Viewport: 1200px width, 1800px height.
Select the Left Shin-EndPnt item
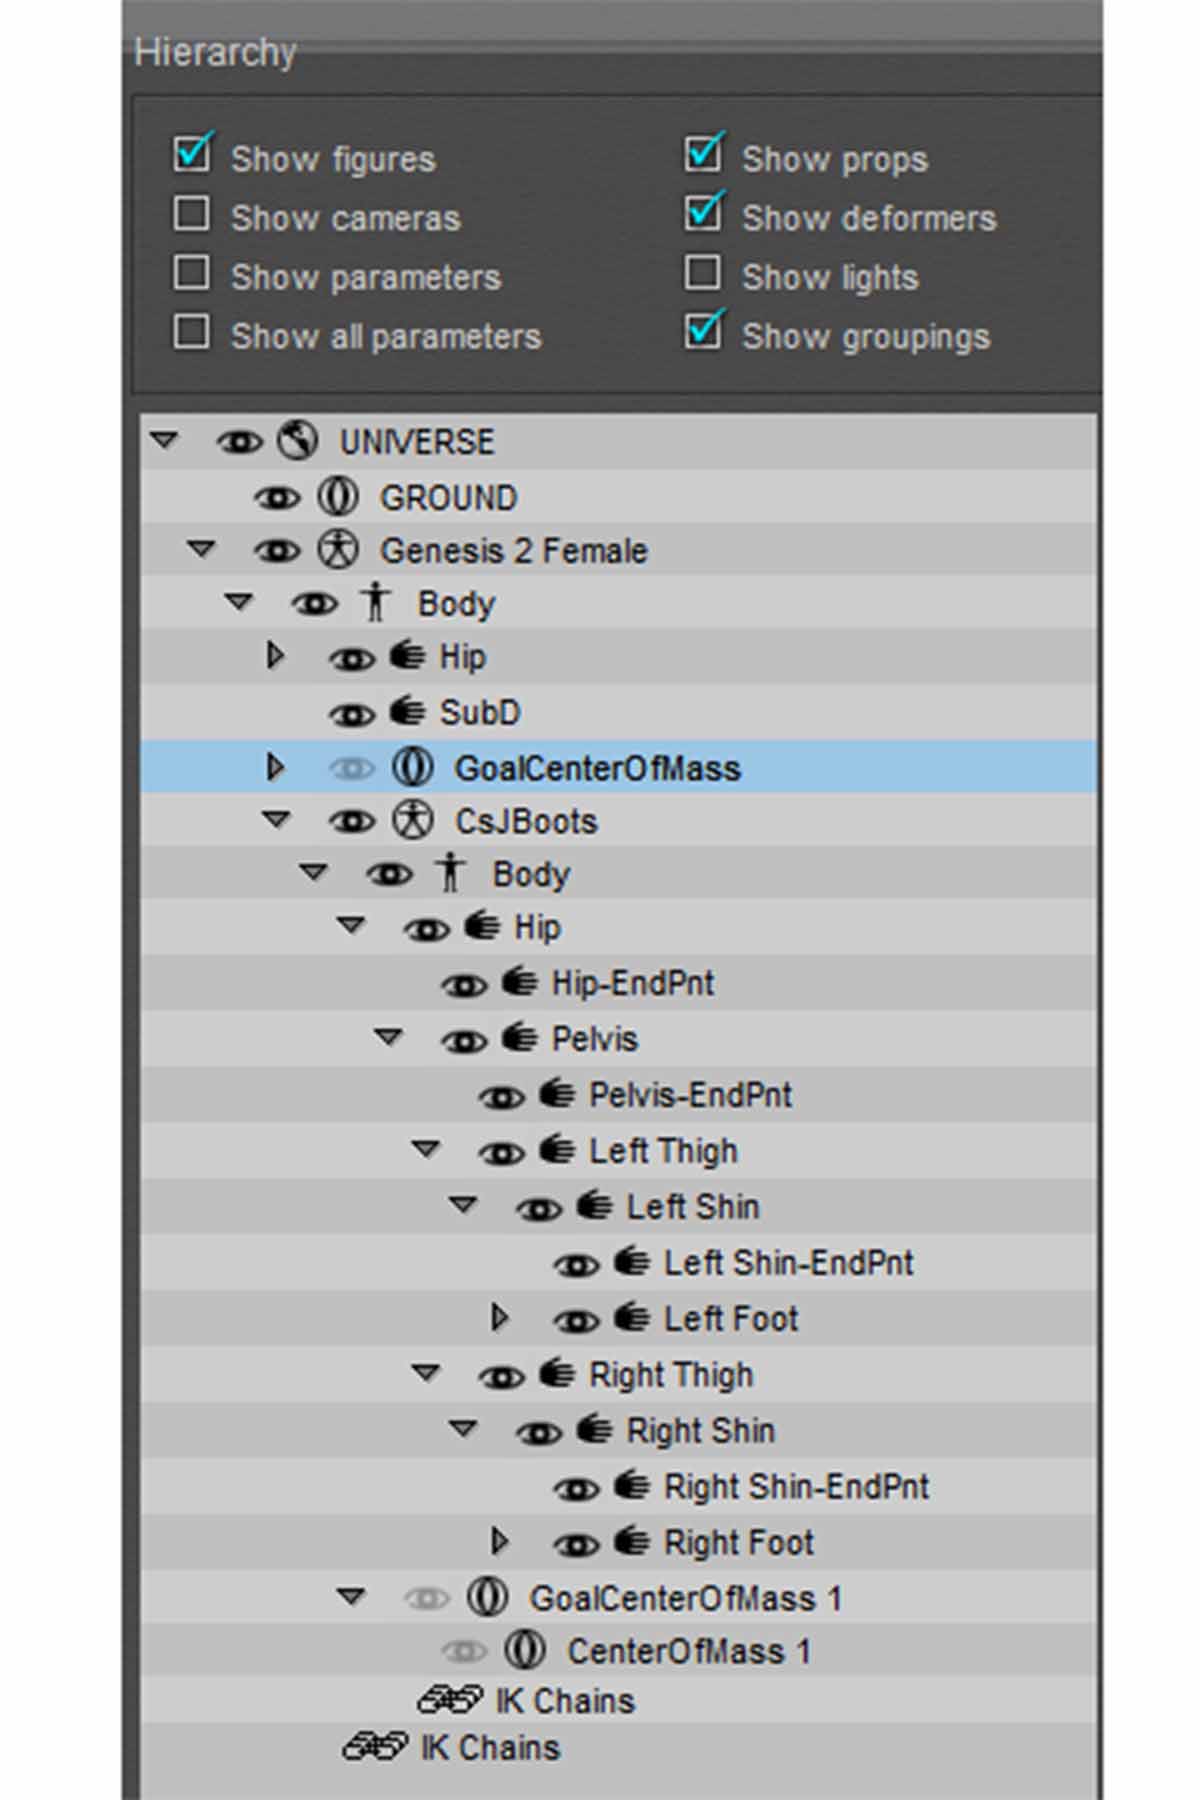click(788, 1263)
